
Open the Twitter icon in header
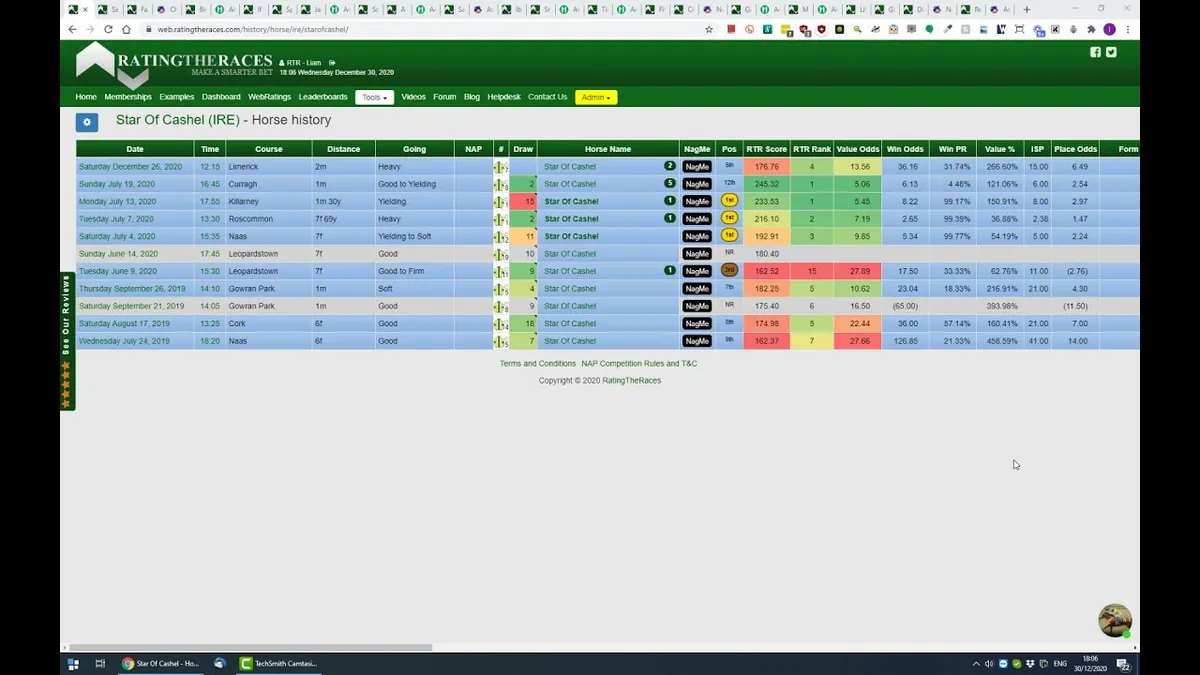1111,52
